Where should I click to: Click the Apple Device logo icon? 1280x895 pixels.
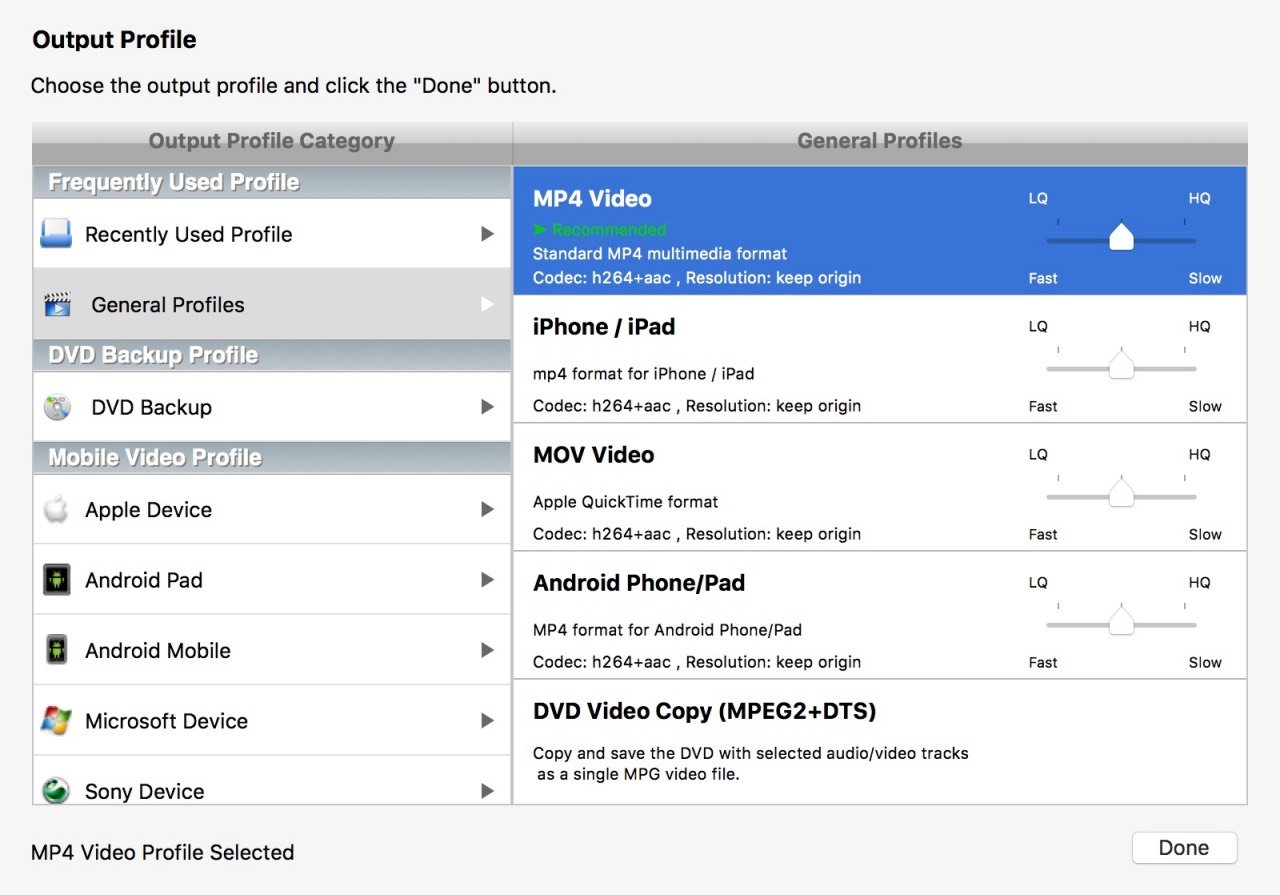coord(56,510)
